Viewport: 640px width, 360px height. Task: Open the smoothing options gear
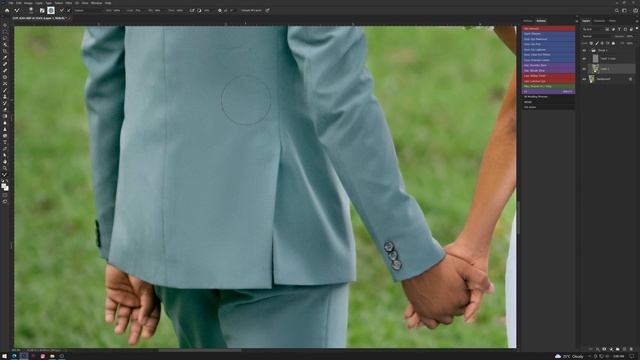point(220,10)
